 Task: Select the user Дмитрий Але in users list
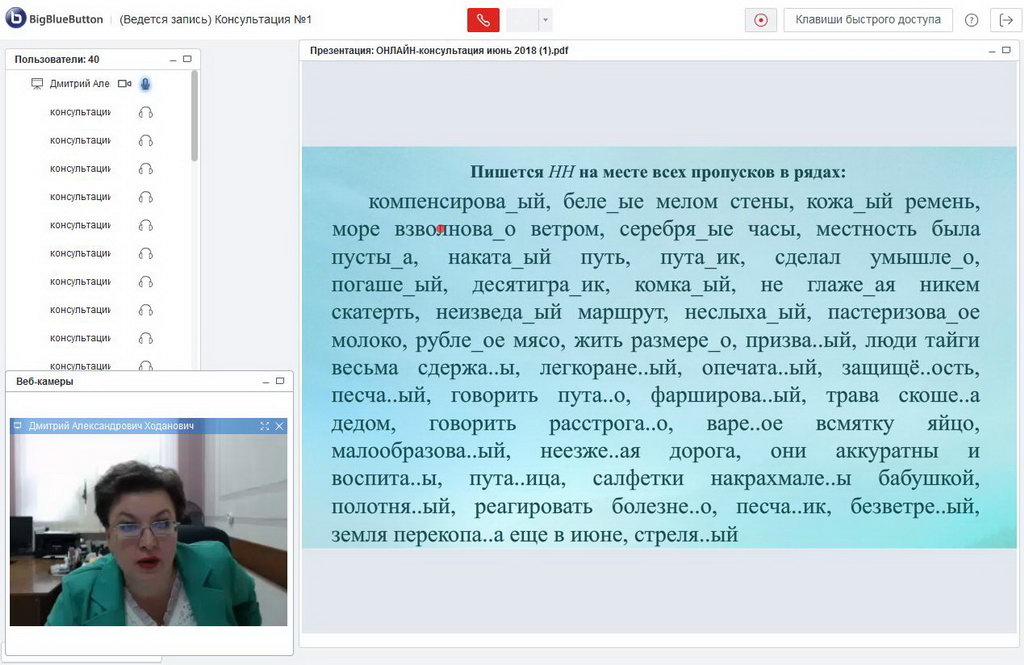[x=79, y=84]
